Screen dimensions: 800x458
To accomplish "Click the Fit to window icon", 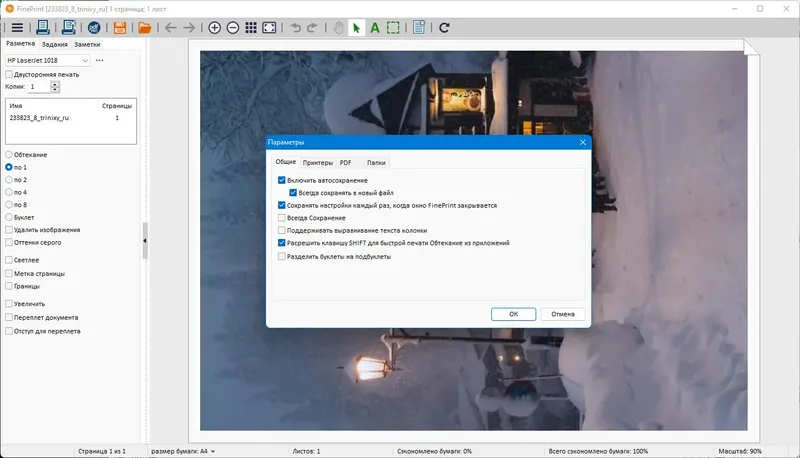I will (x=269, y=28).
